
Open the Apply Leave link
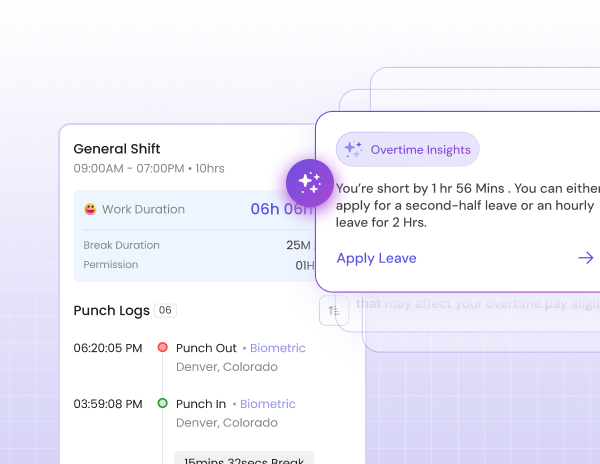tap(376, 258)
